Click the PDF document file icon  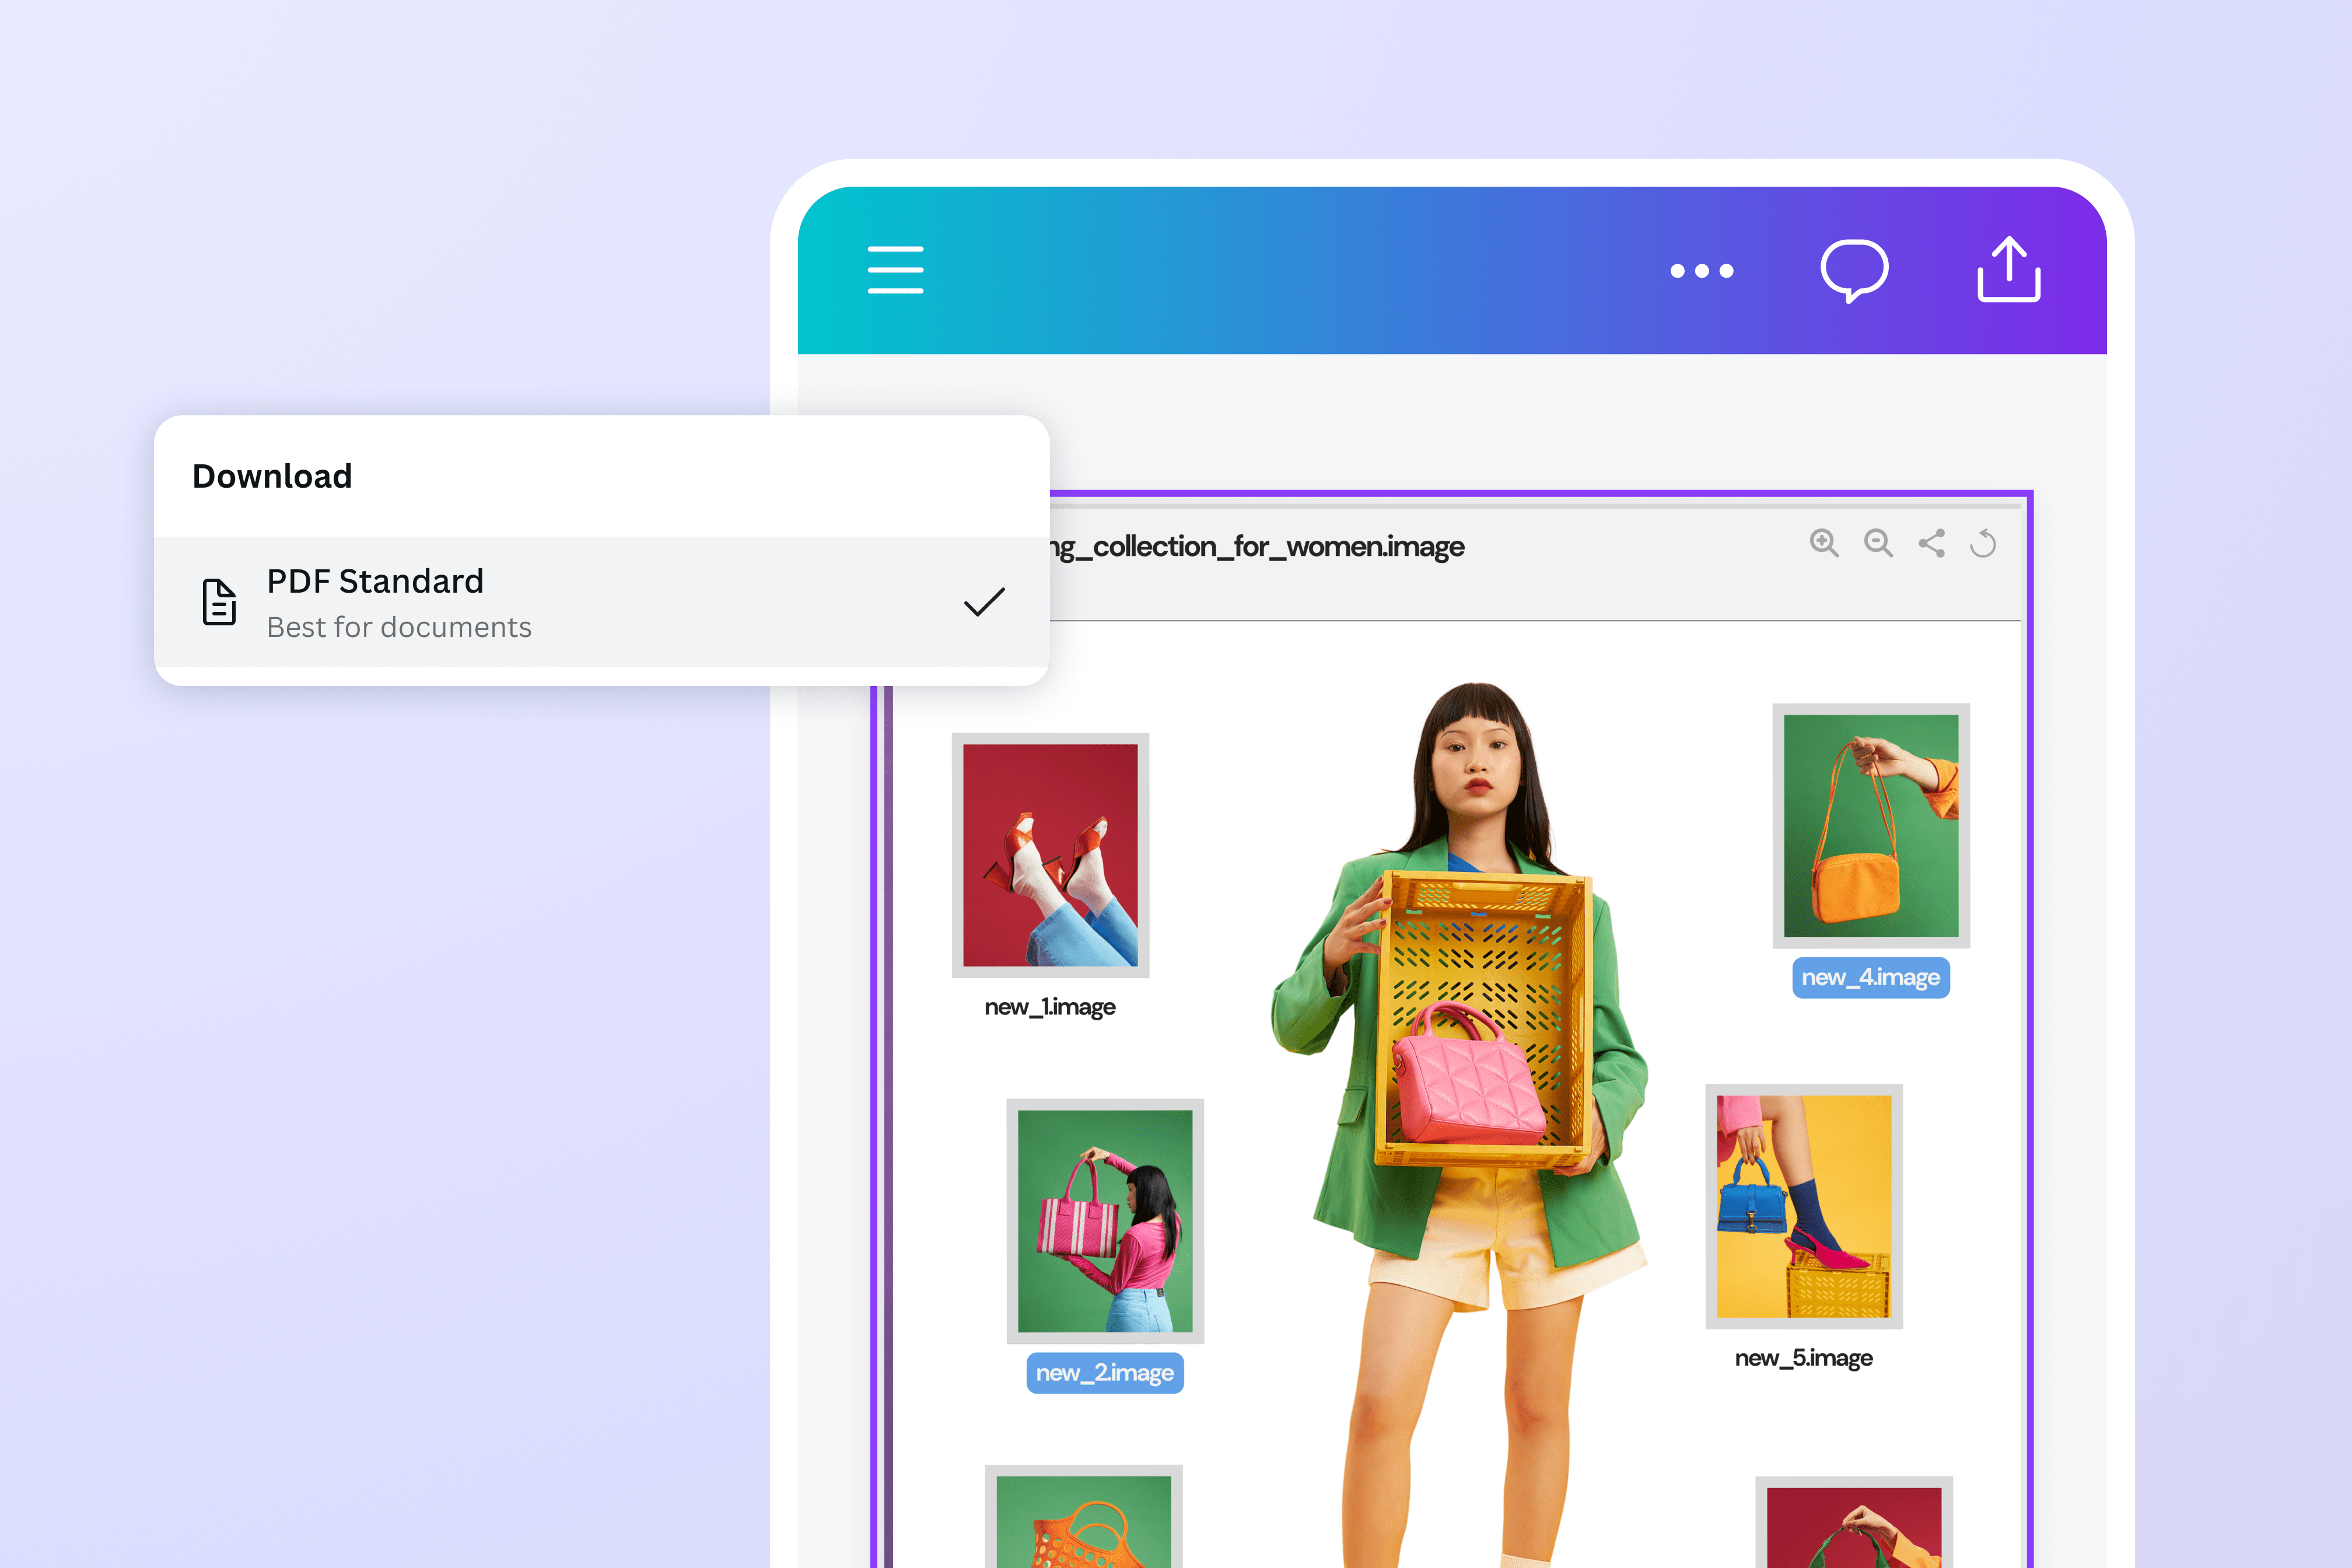(x=219, y=601)
